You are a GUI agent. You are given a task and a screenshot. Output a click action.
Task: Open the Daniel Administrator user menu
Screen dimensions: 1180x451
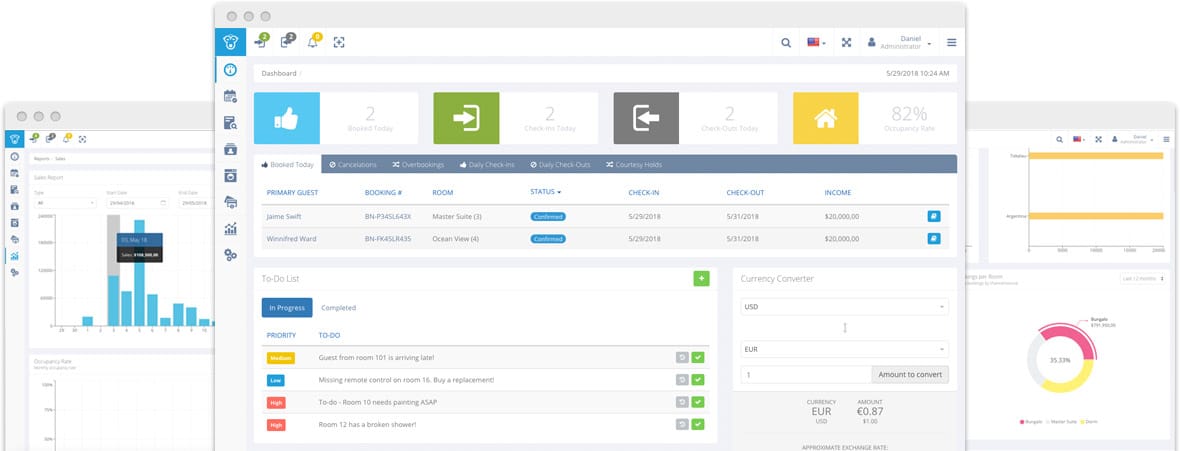pyautogui.click(x=900, y=43)
